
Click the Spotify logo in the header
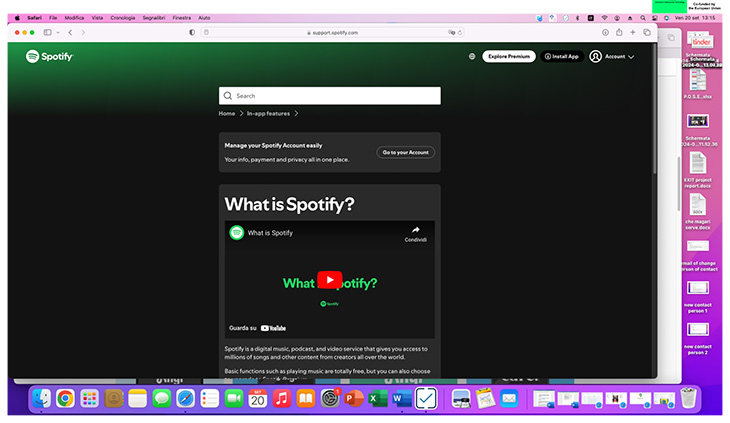click(49, 56)
